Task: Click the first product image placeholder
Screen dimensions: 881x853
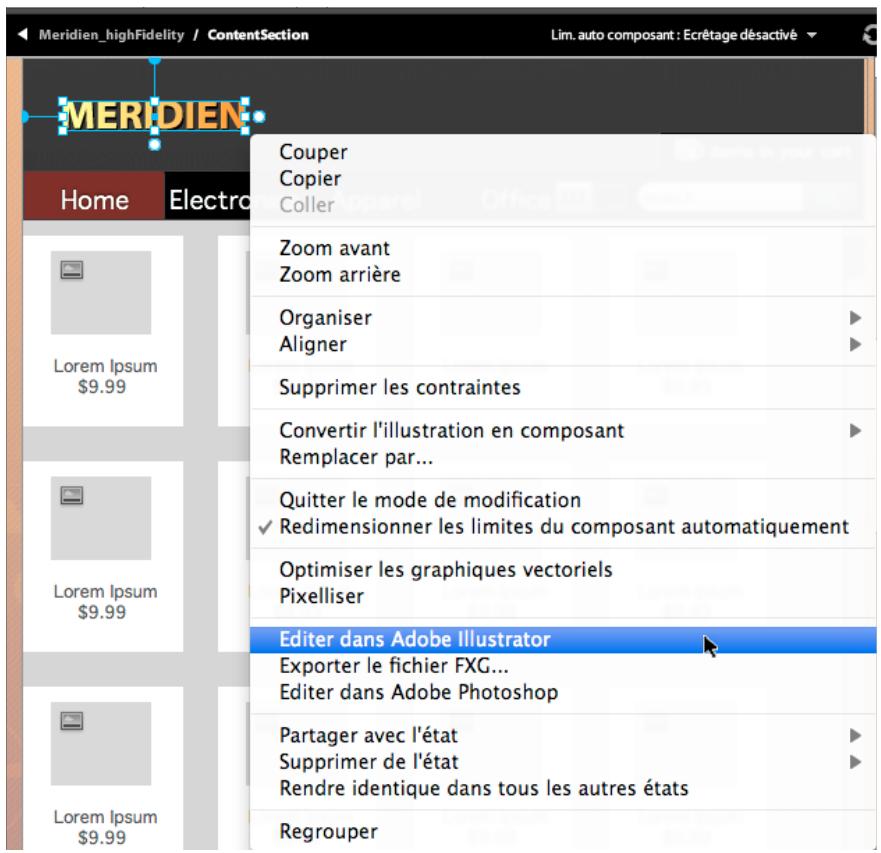Action: pyautogui.click(x=101, y=292)
